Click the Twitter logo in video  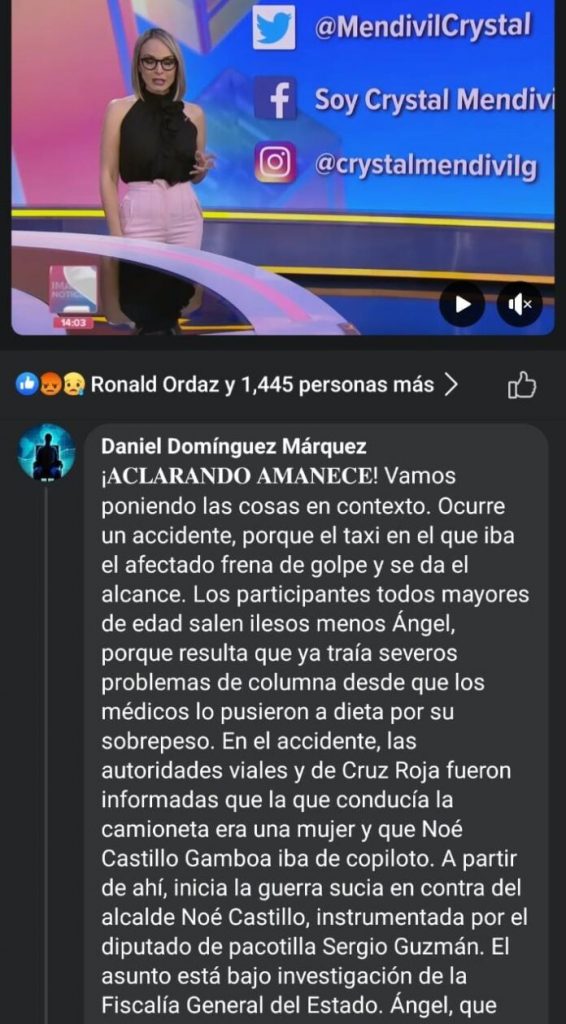coord(274,26)
